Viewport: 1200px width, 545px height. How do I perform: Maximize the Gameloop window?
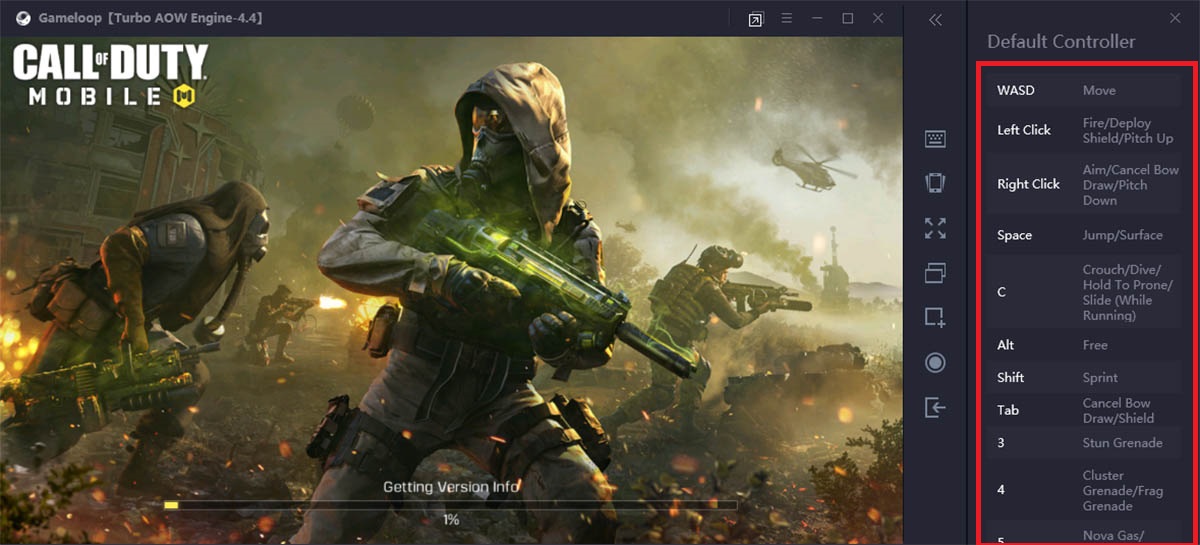[848, 18]
